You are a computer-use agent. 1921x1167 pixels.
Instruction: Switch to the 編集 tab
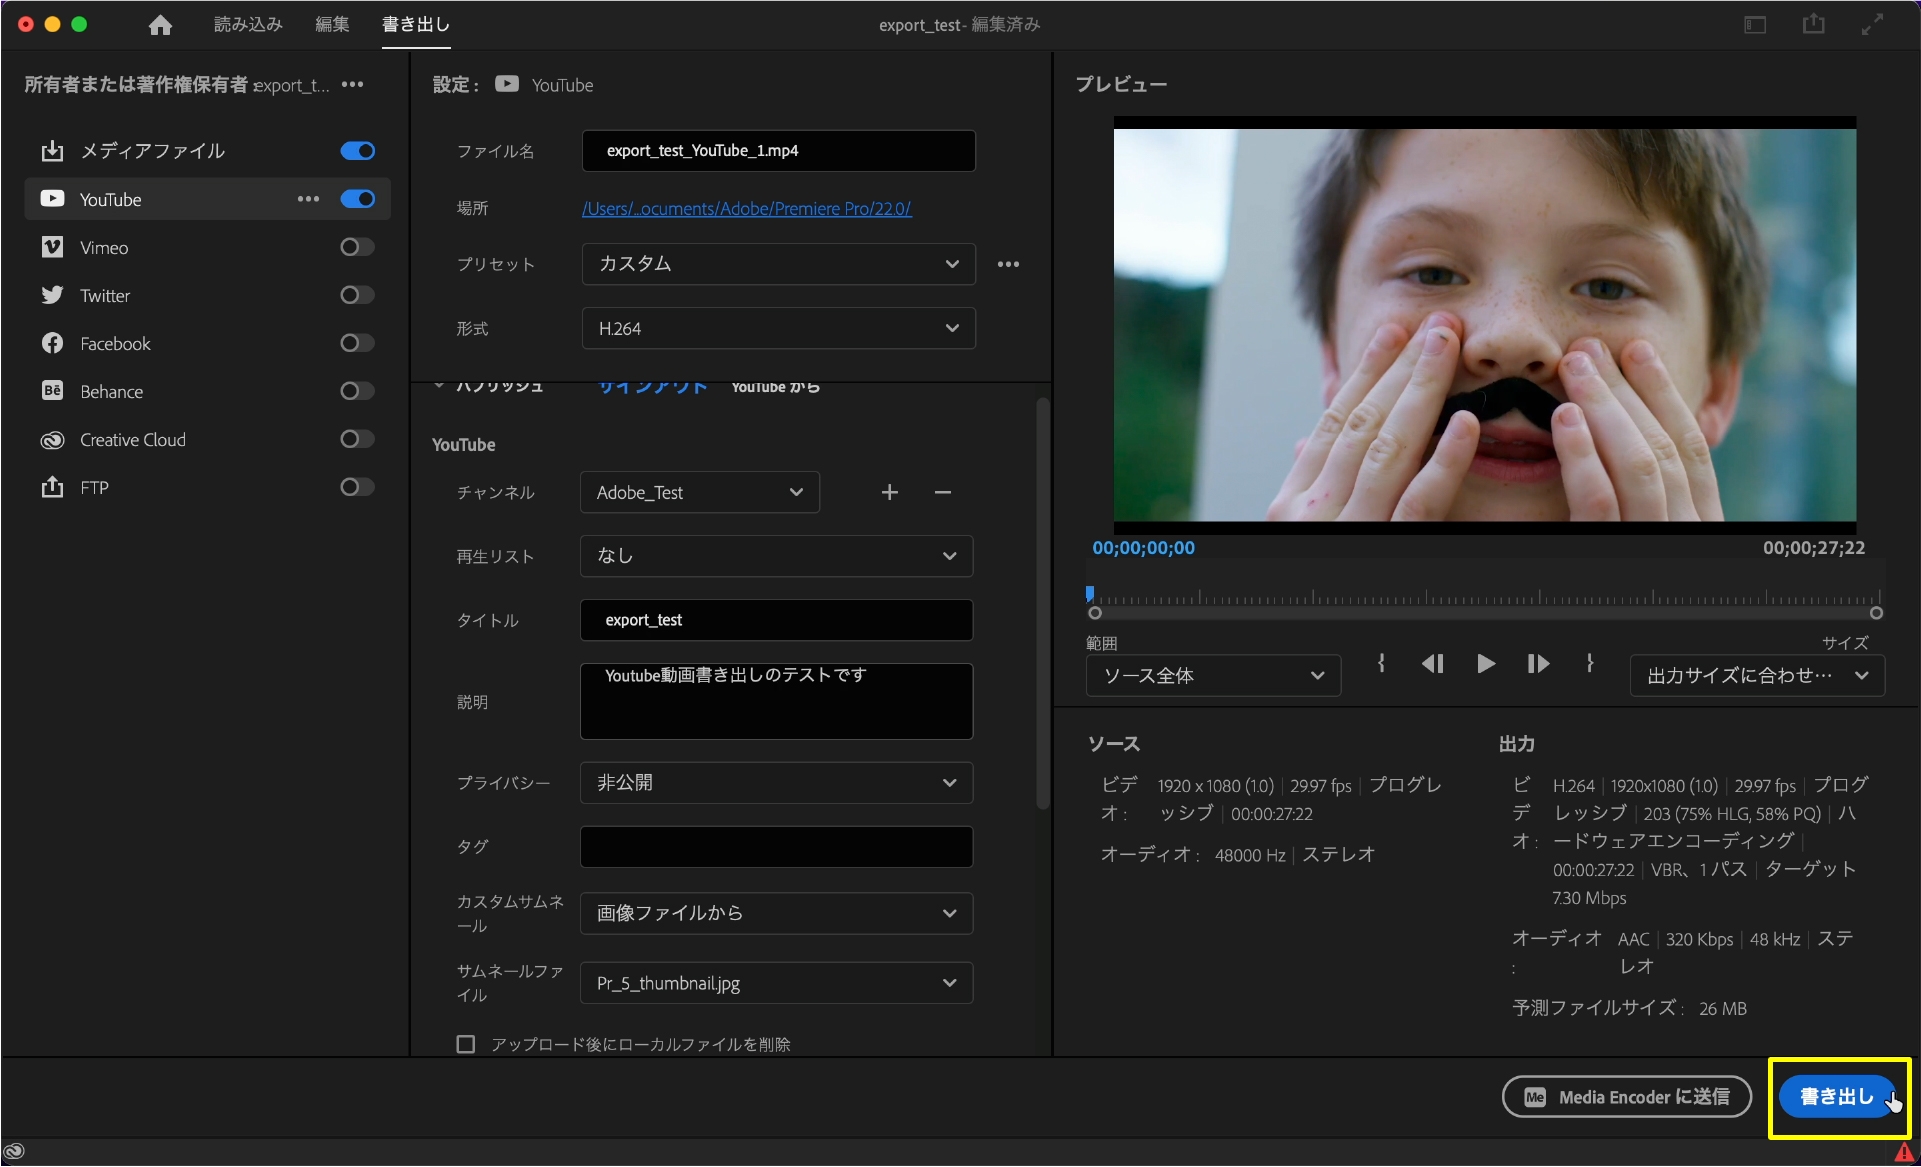(x=332, y=25)
